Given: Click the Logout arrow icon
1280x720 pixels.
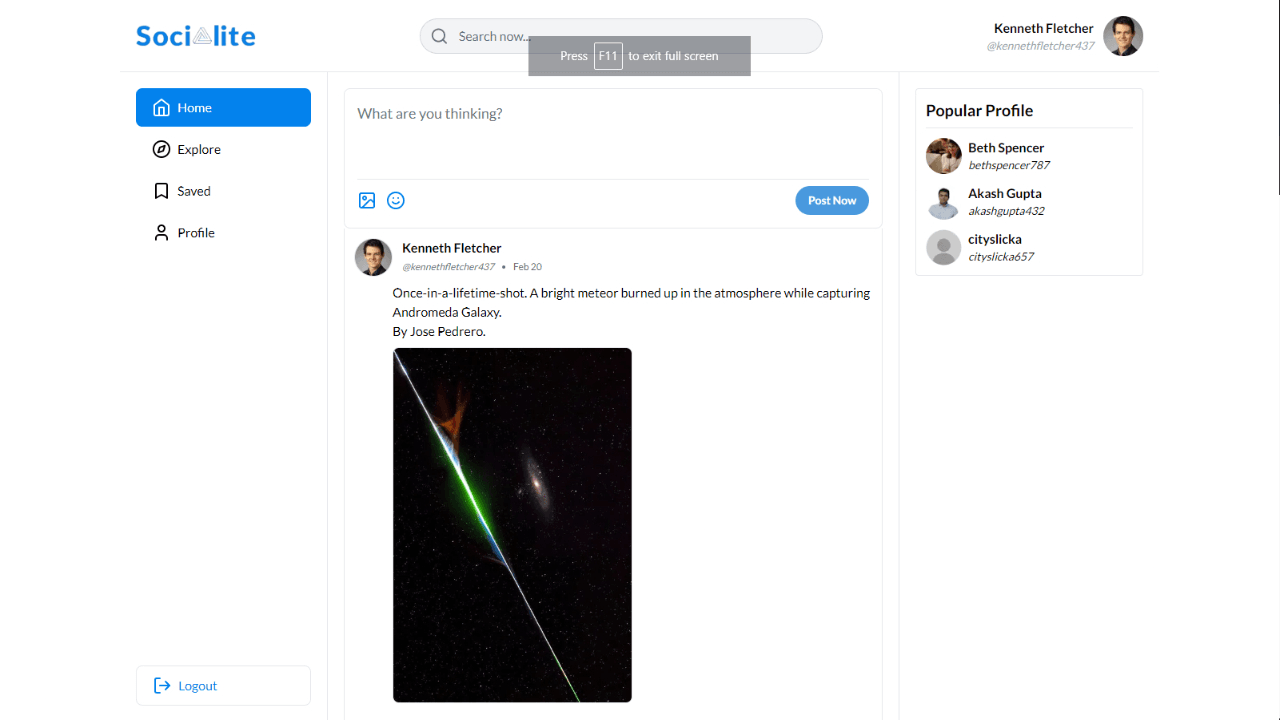Looking at the screenshot, I should tap(161, 685).
